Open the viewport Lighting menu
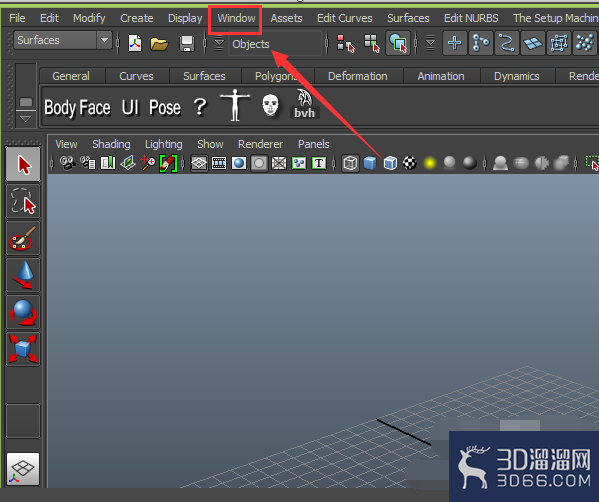Viewport: 599px width, 502px height. coord(164,144)
